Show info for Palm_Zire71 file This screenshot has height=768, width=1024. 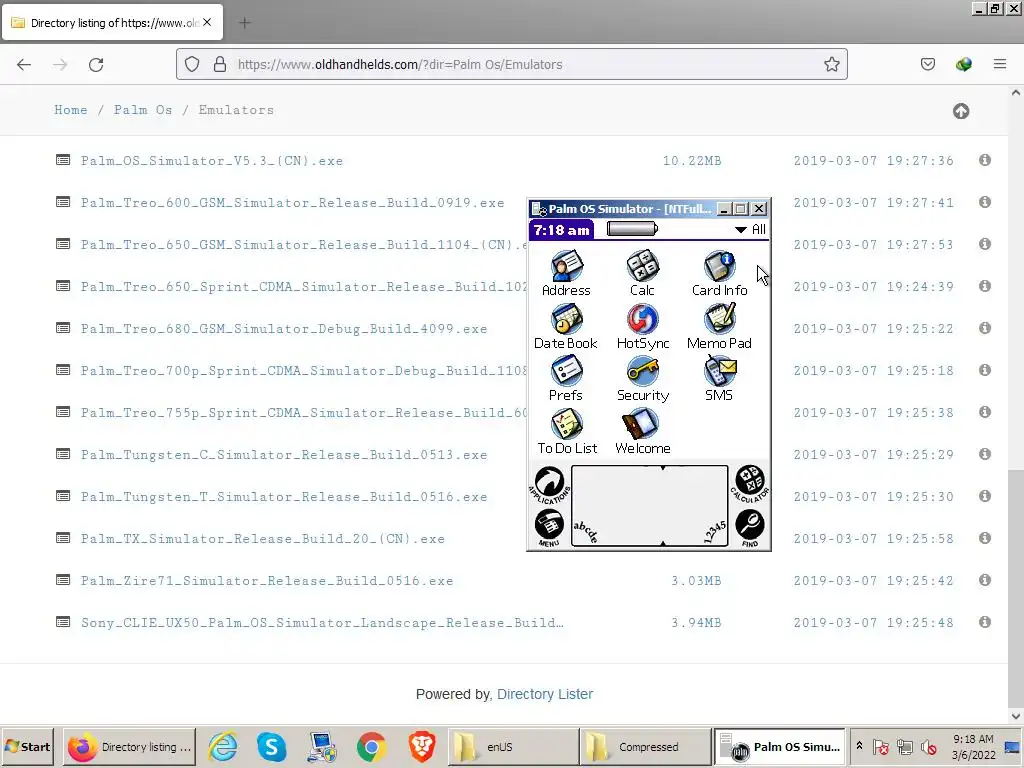(985, 580)
